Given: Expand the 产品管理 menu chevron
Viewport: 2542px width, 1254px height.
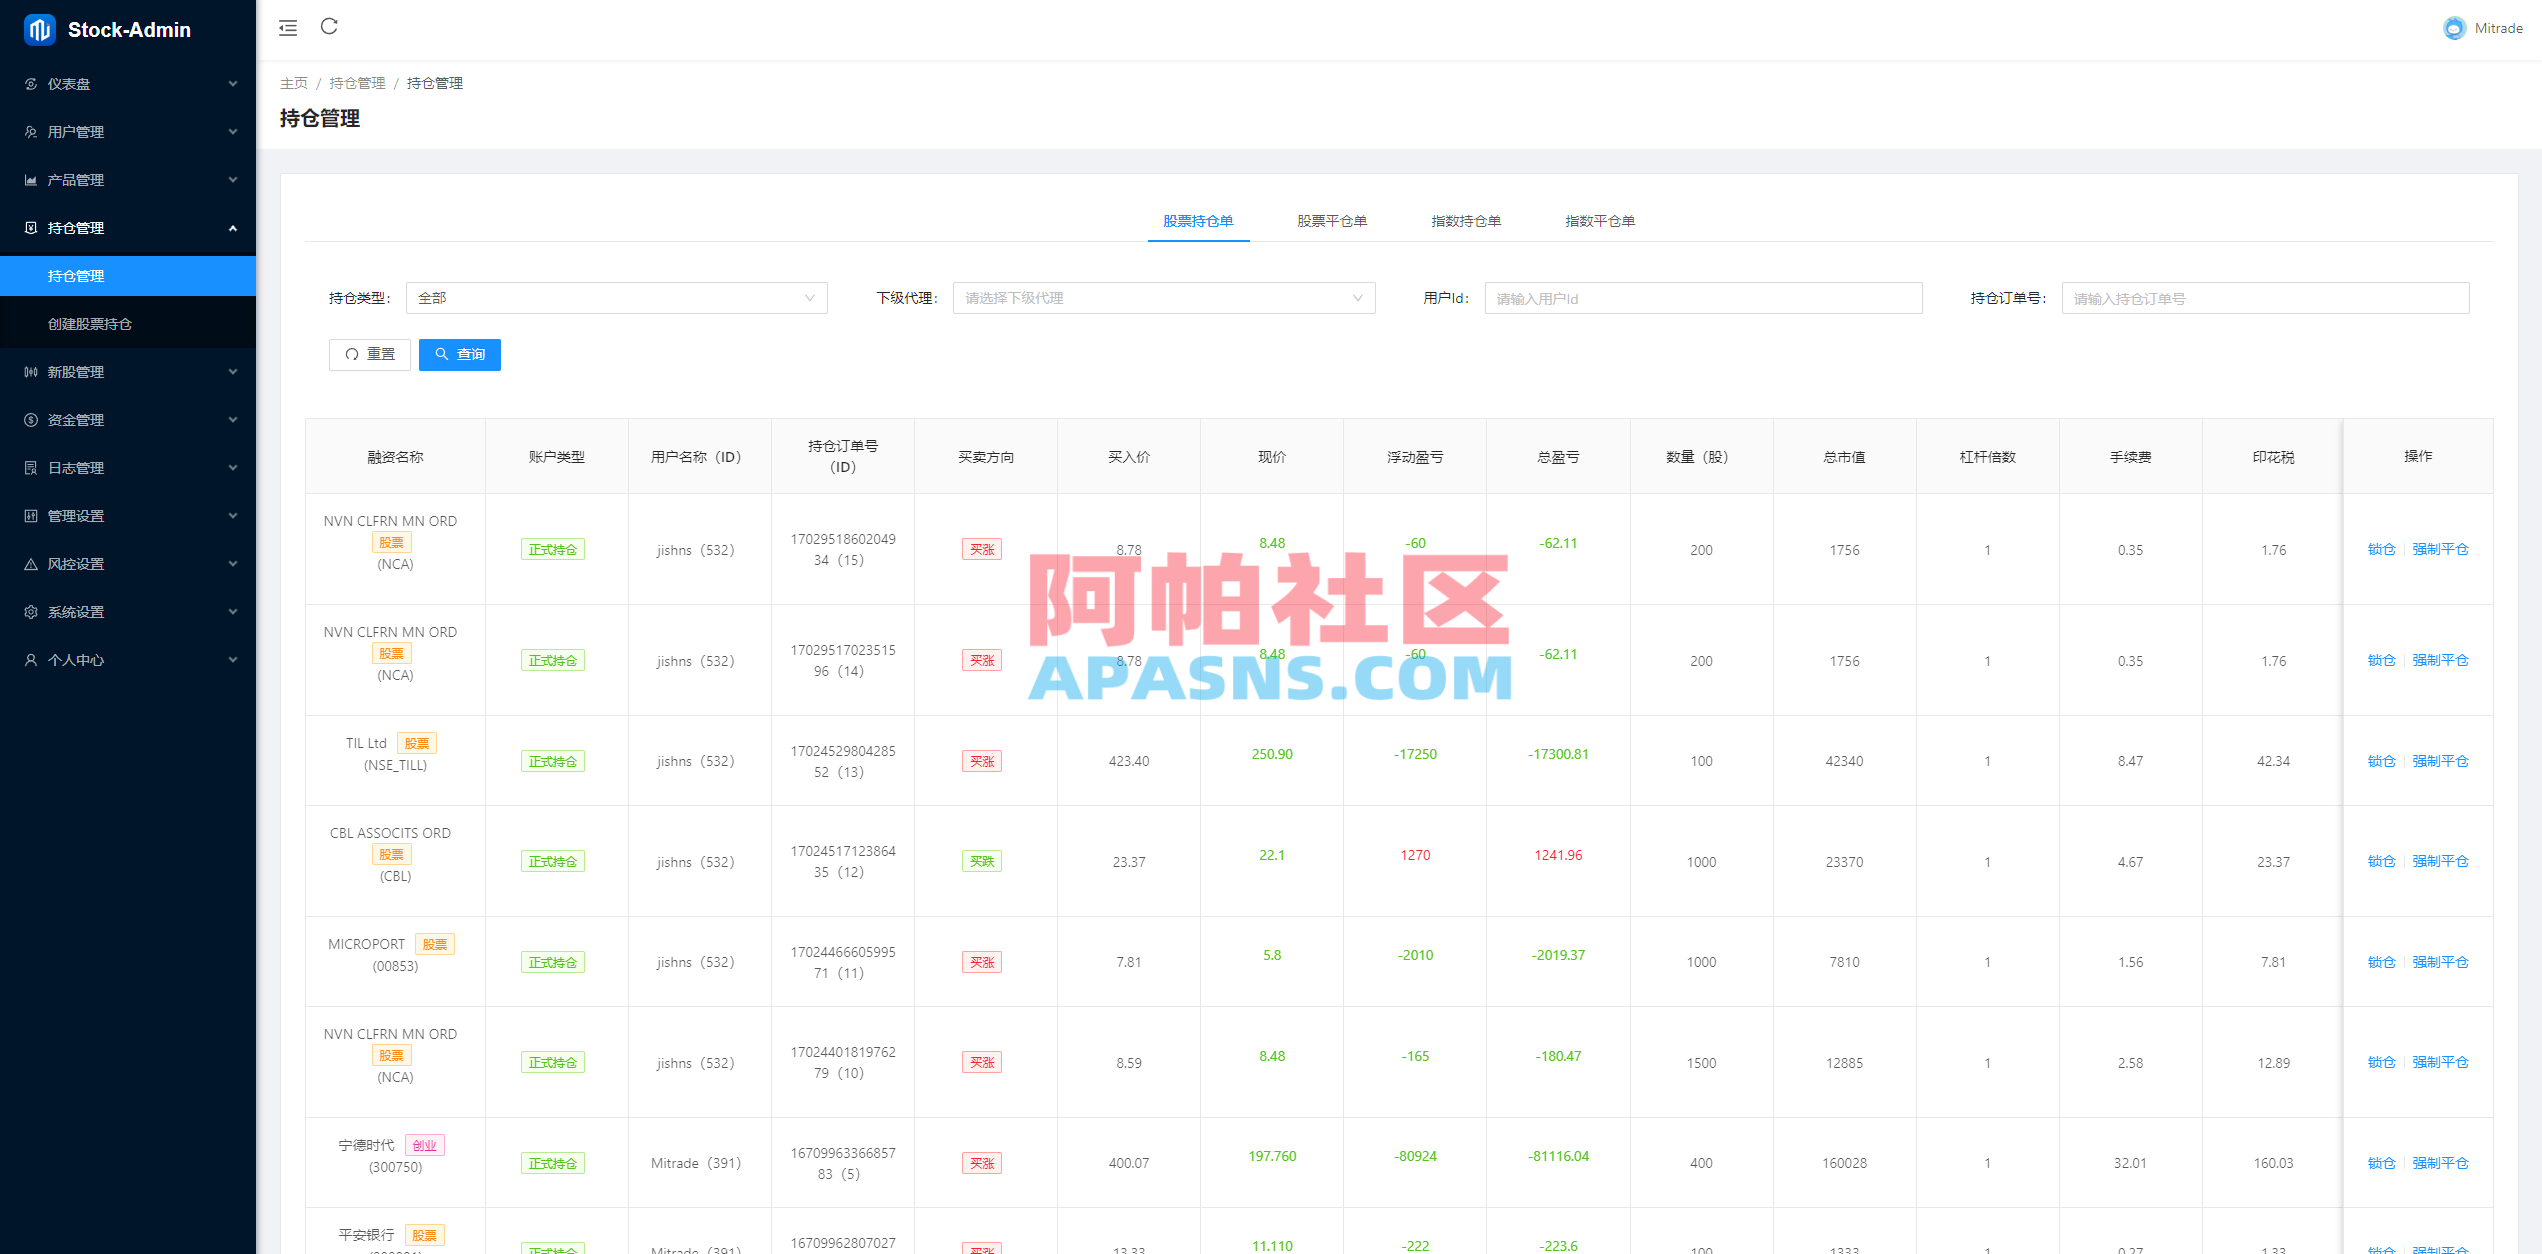Looking at the screenshot, I should 232,179.
